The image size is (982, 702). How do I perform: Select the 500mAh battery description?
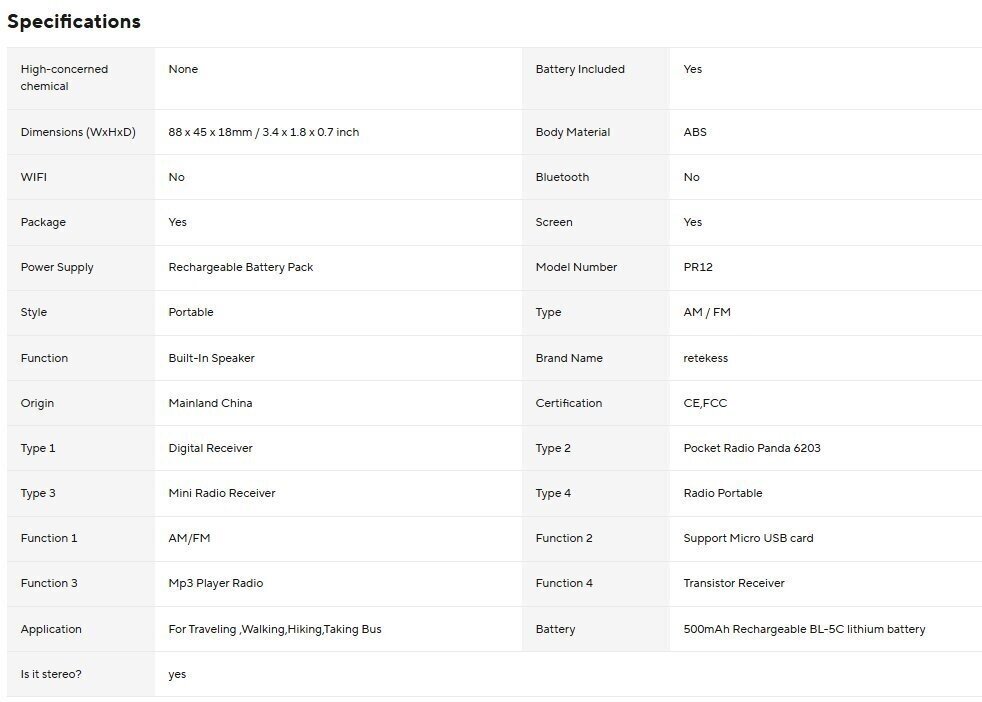tap(804, 629)
